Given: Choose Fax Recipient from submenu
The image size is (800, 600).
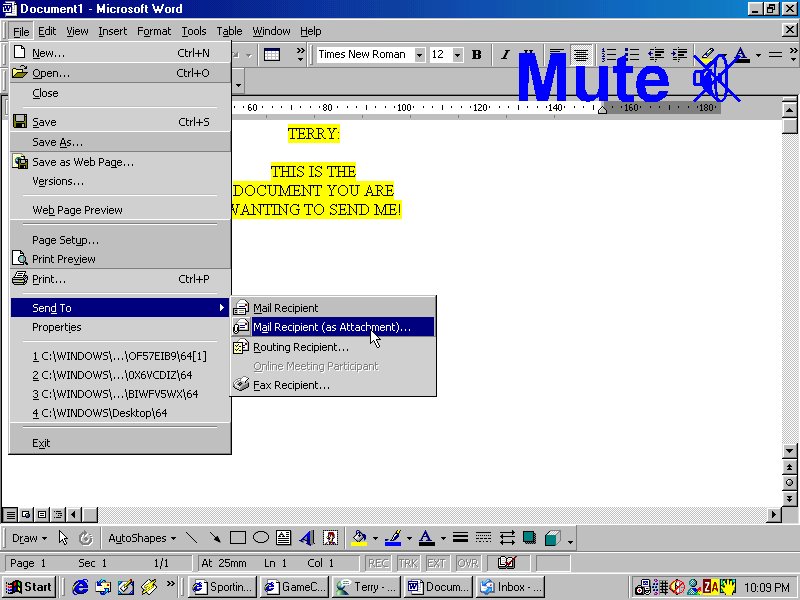Looking at the screenshot, I should click(334, 385).
